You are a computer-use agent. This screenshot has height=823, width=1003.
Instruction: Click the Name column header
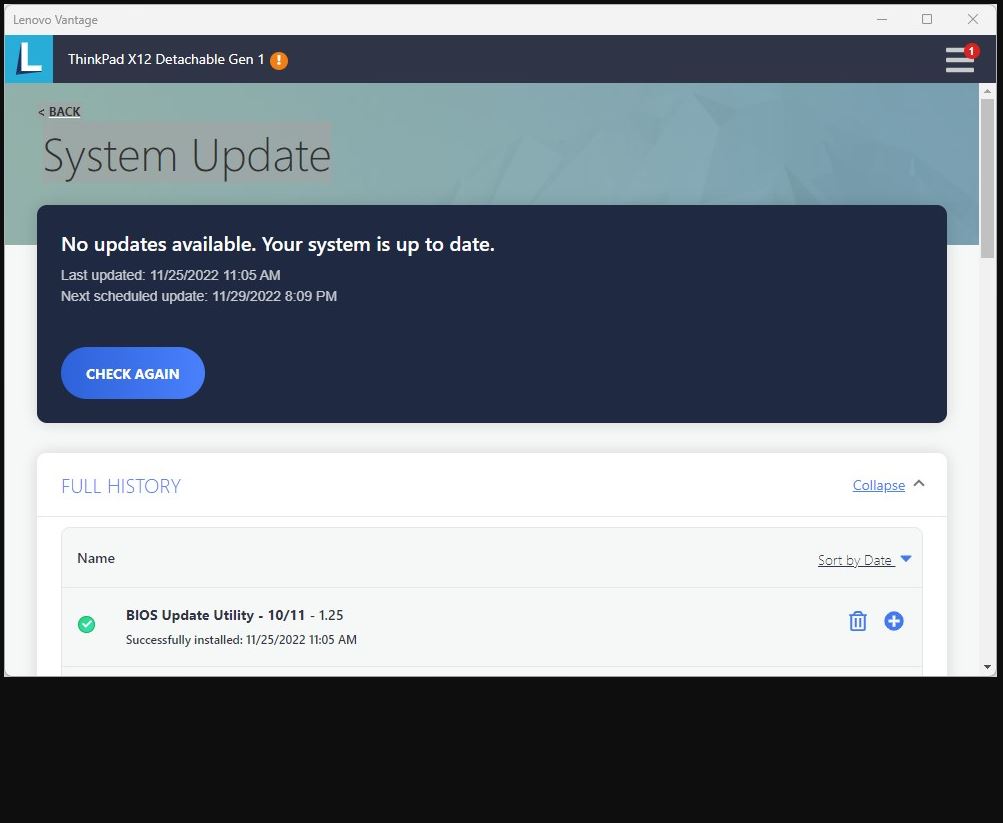[x=96, y=558]
